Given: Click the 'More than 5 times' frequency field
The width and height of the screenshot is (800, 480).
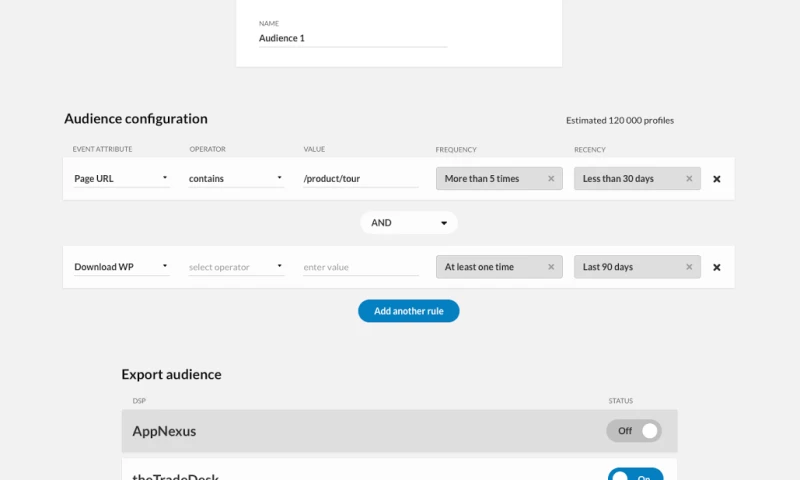Looking at the screenshot, I should [490, 179].
